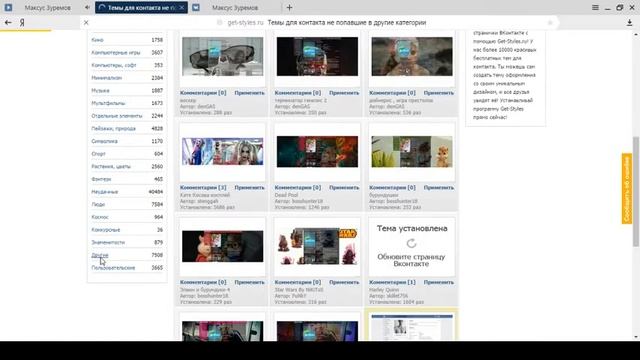Open the Компьютеры, софт category
Viewport: 640px width, 360px height.
pyautogui.click(x=114, y=65)
